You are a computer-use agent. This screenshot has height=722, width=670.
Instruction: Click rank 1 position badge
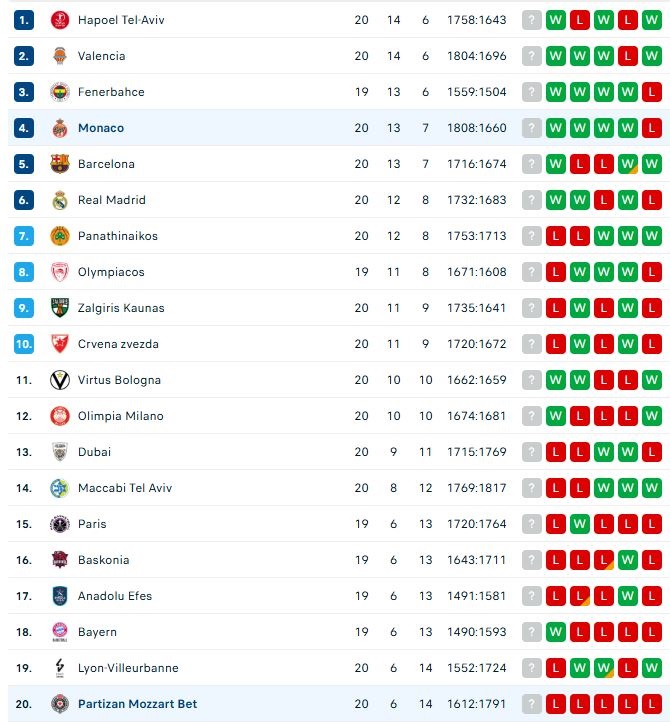(24, 20)
